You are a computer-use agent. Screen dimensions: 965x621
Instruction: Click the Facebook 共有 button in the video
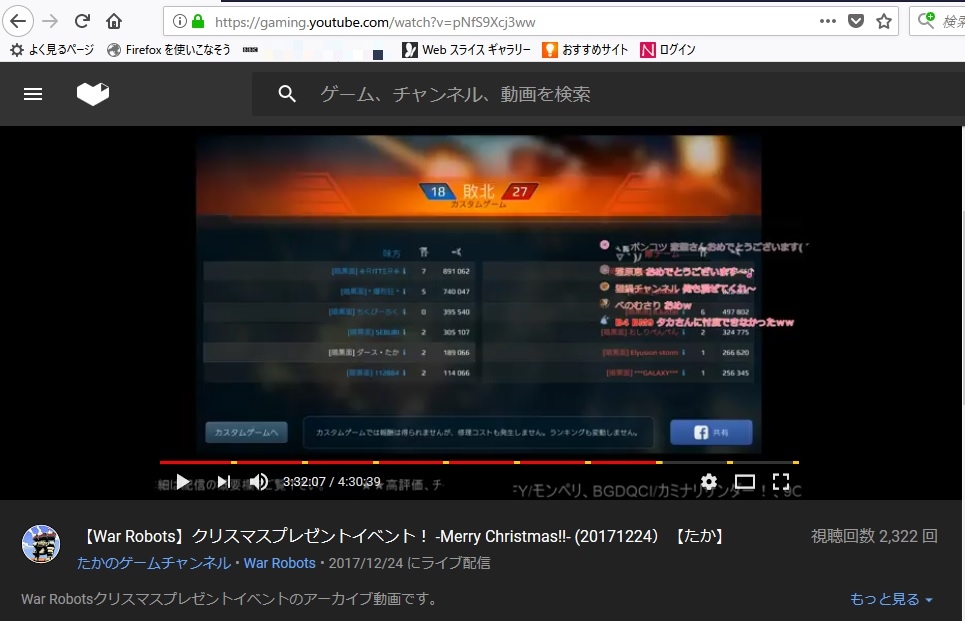pos(711,432)
